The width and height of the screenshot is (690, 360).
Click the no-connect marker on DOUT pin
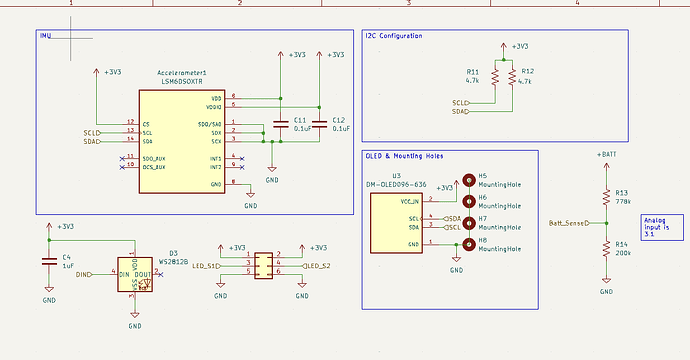161,275
